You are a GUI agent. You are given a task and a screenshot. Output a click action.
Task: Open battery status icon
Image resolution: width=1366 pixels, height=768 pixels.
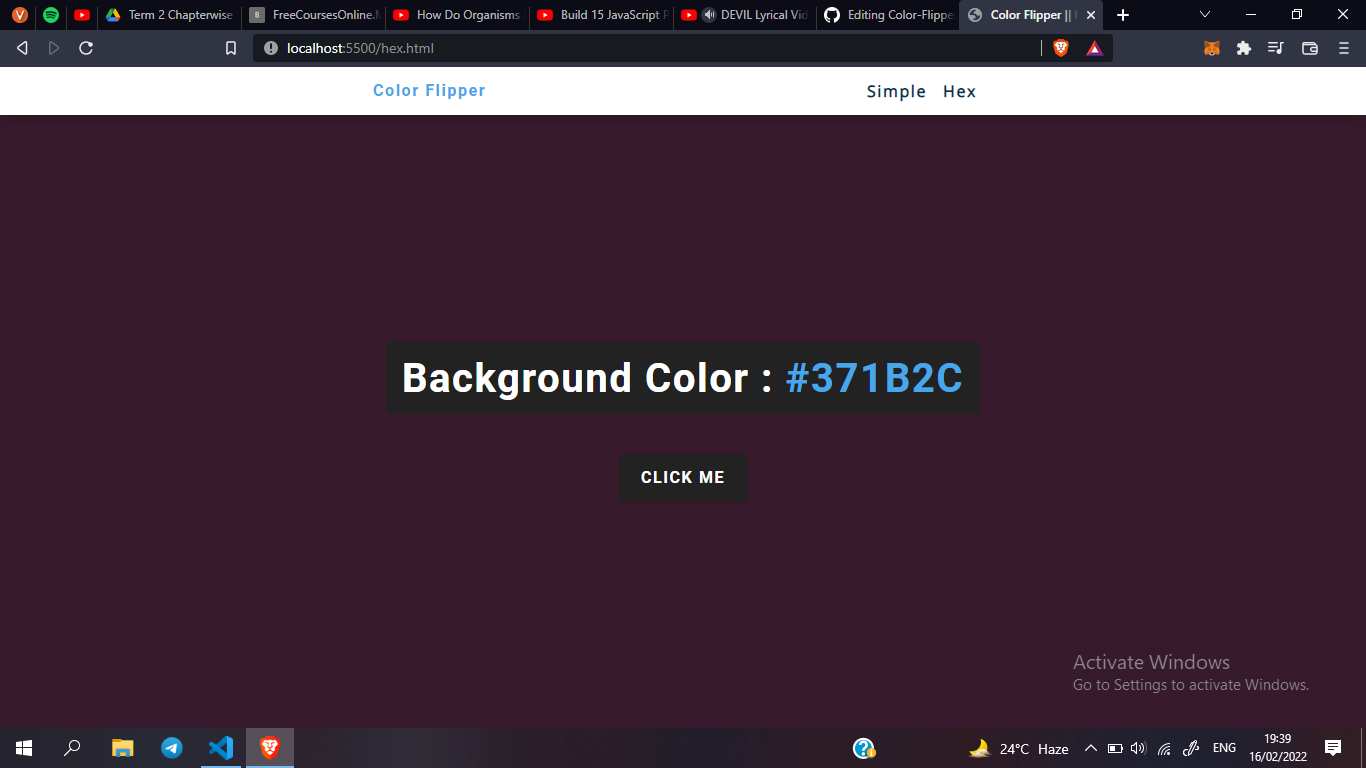(x=1115, y=748)
